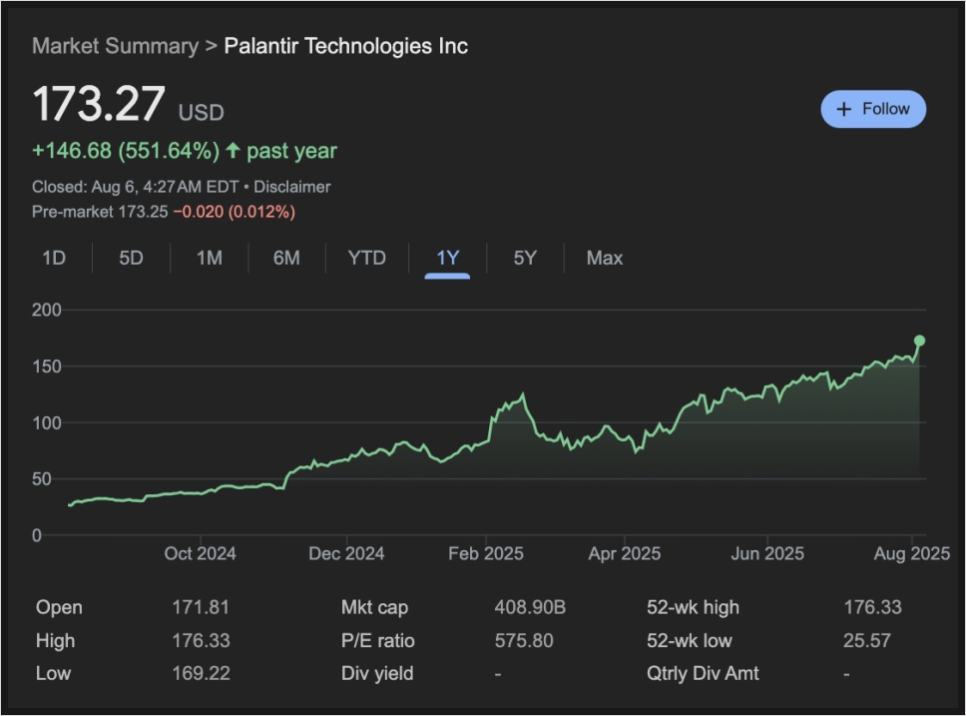
Task: Click the Open value 171.81
Action: point(200,607)
